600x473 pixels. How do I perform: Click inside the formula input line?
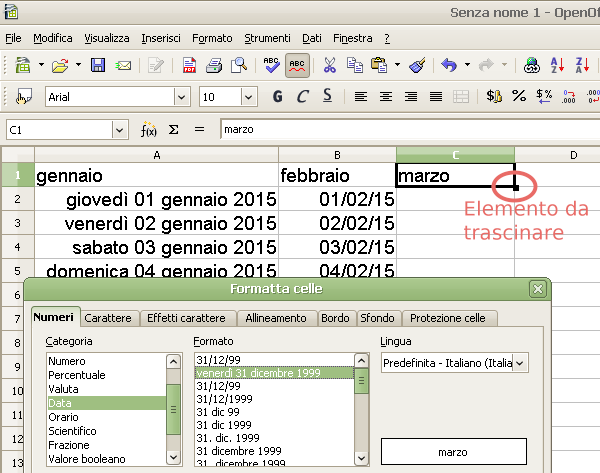[x=400, y=130]
